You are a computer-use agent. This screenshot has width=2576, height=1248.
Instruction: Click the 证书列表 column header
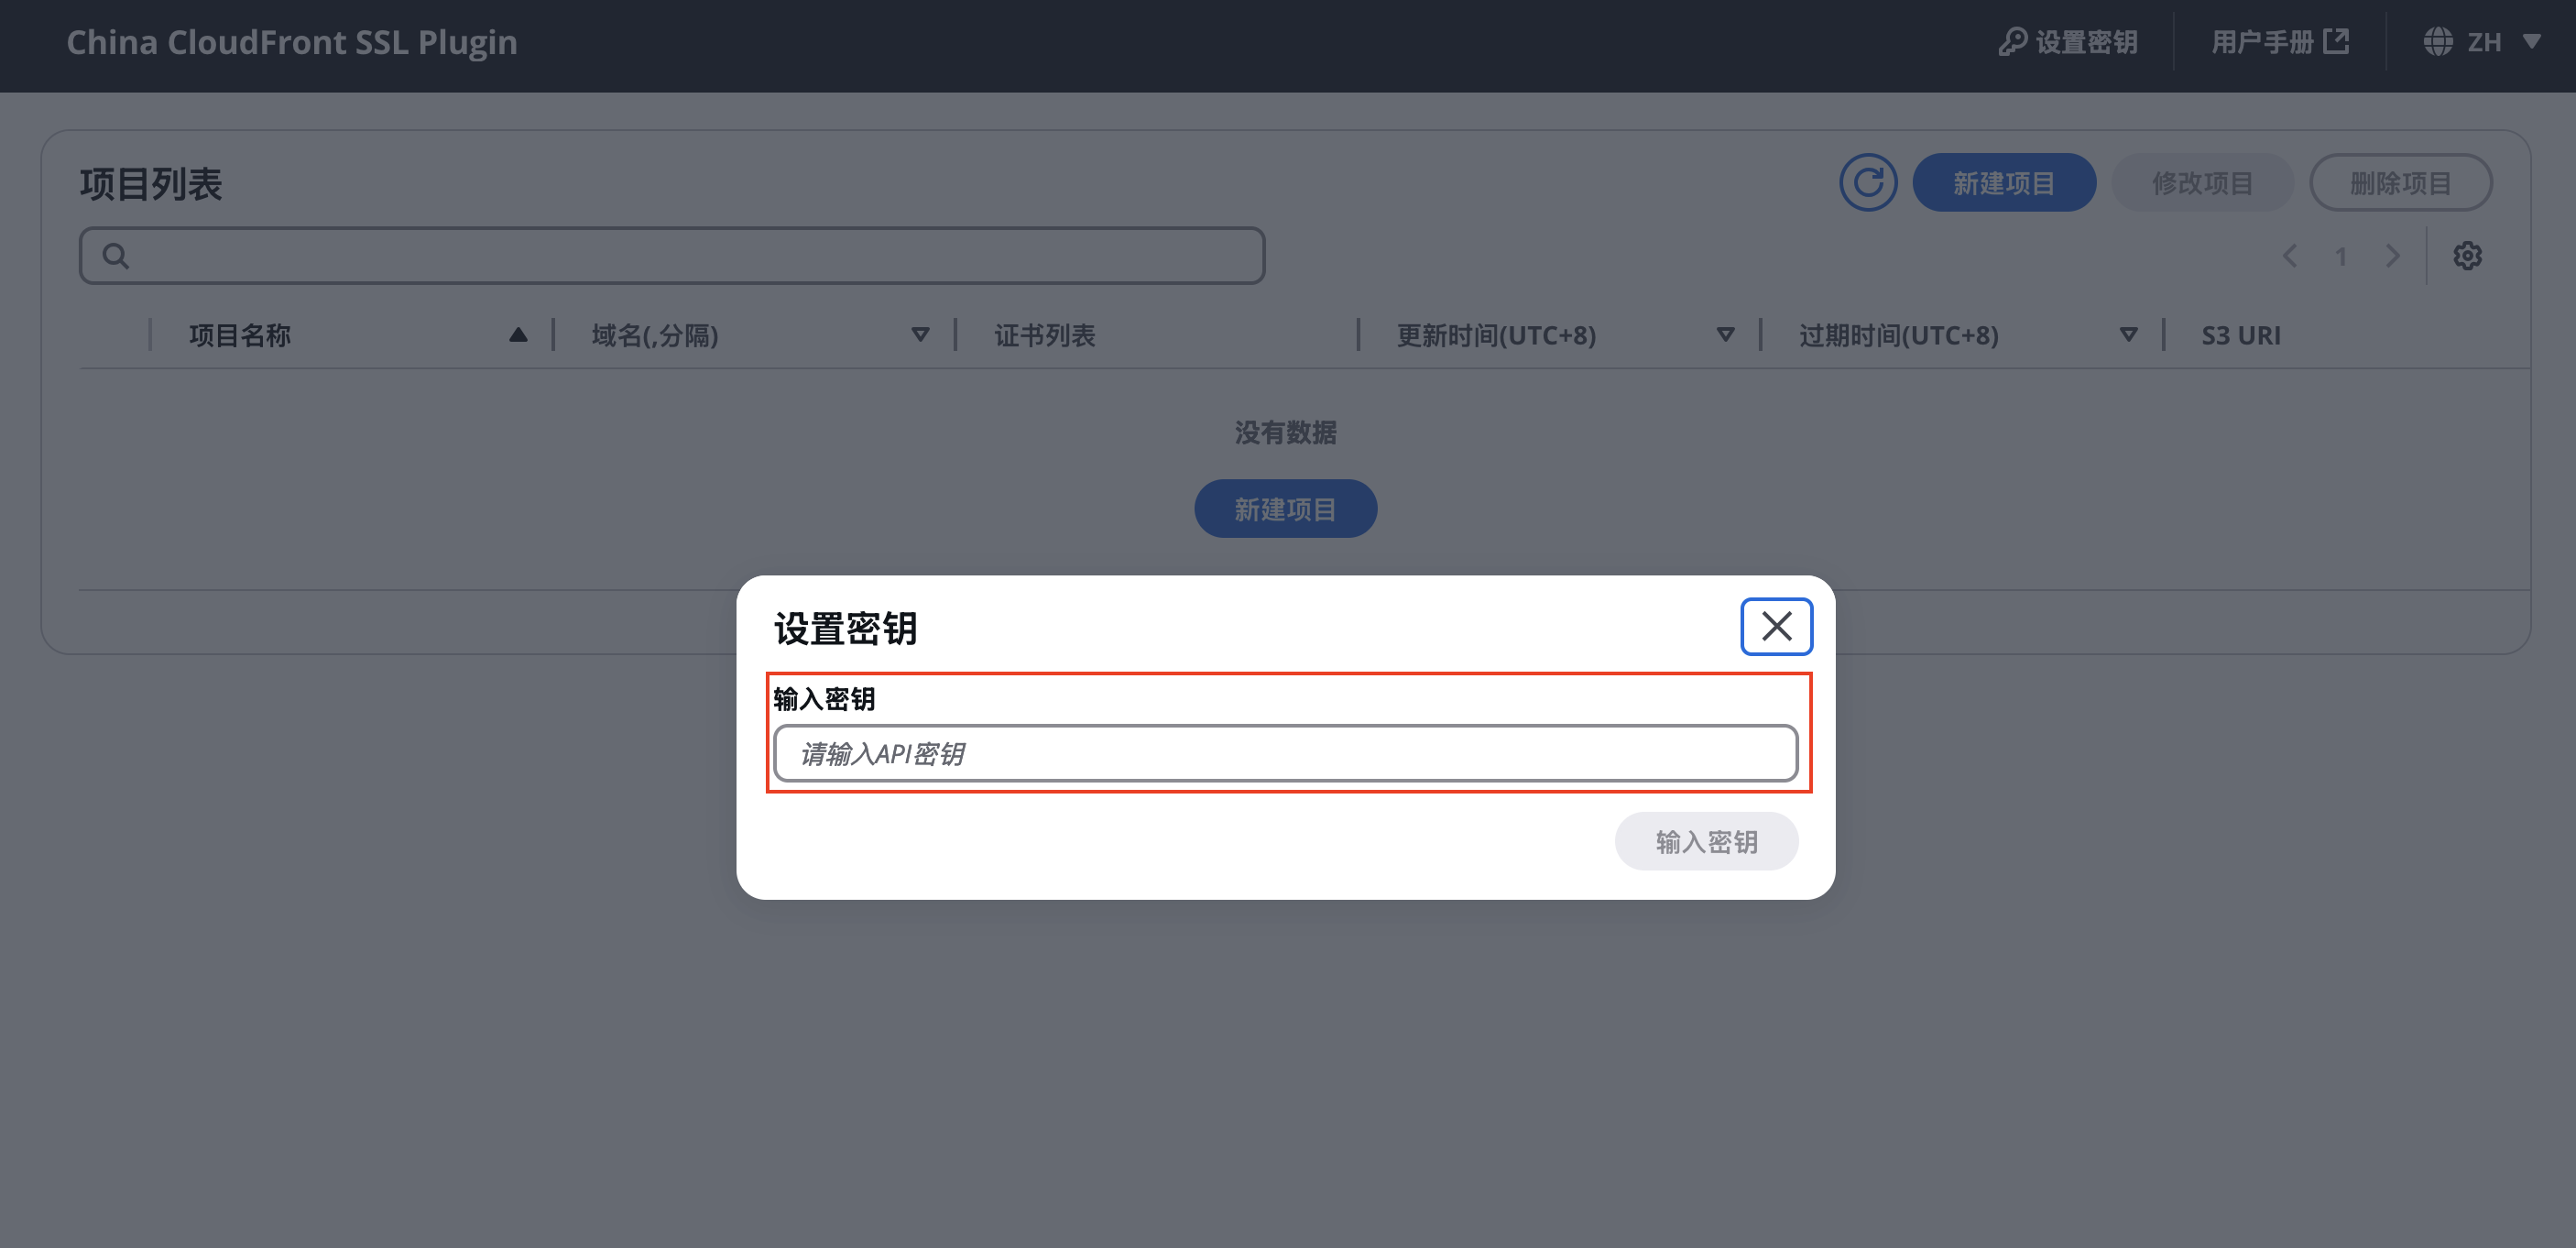pyautogui.click(x=1044, y=335)
